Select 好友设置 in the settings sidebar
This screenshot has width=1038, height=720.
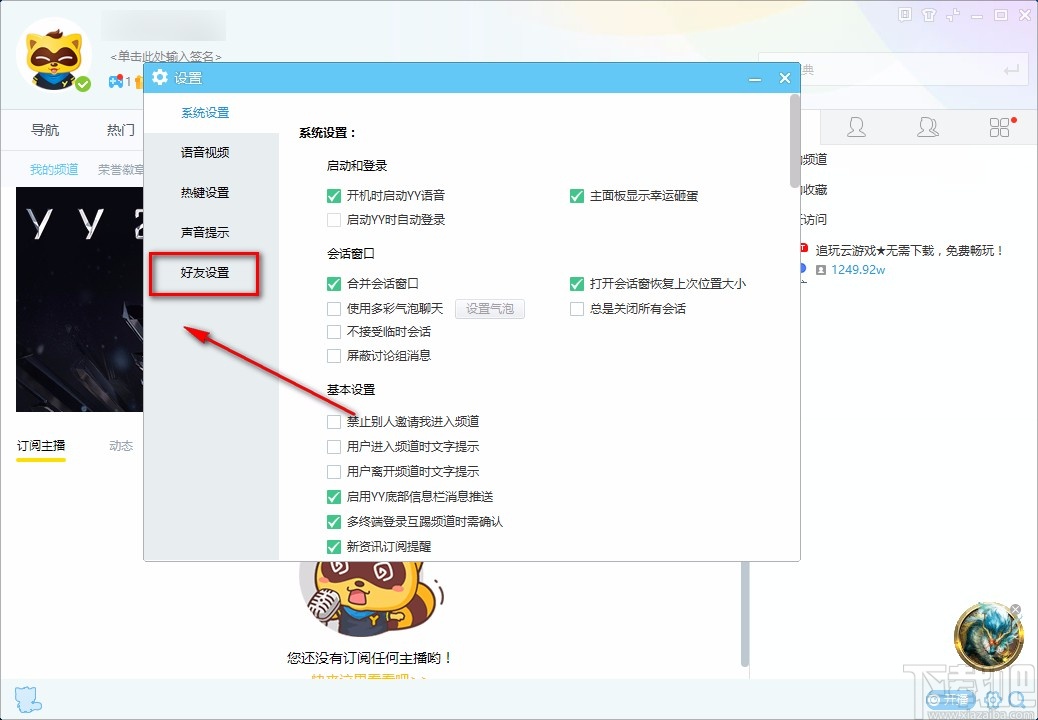pos(205,273)
